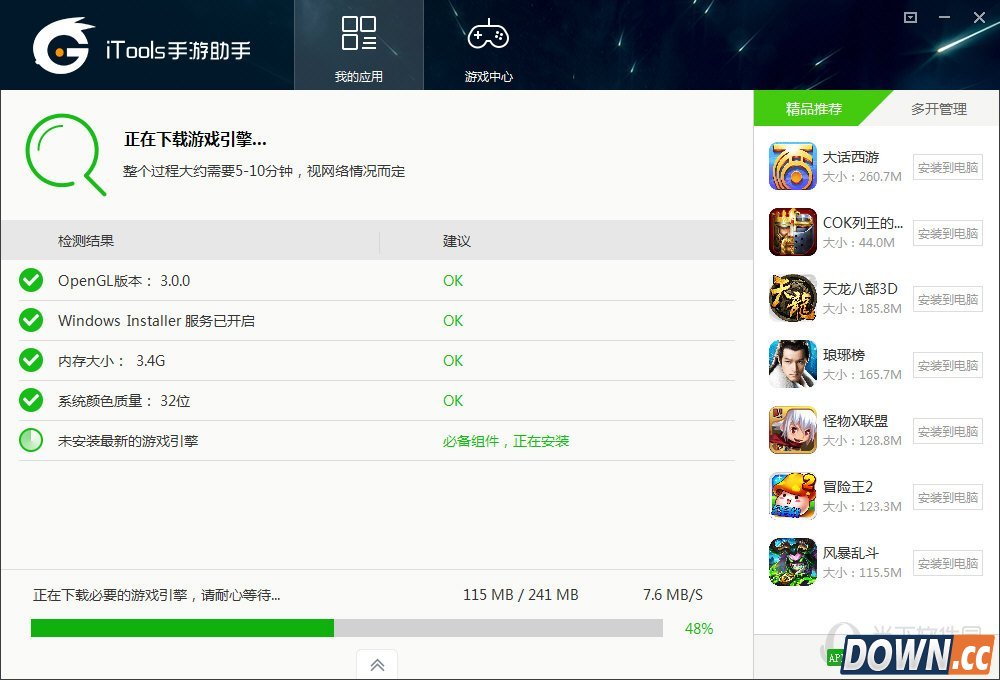Switch to 游戏中心 tab

tap(489, 45)
